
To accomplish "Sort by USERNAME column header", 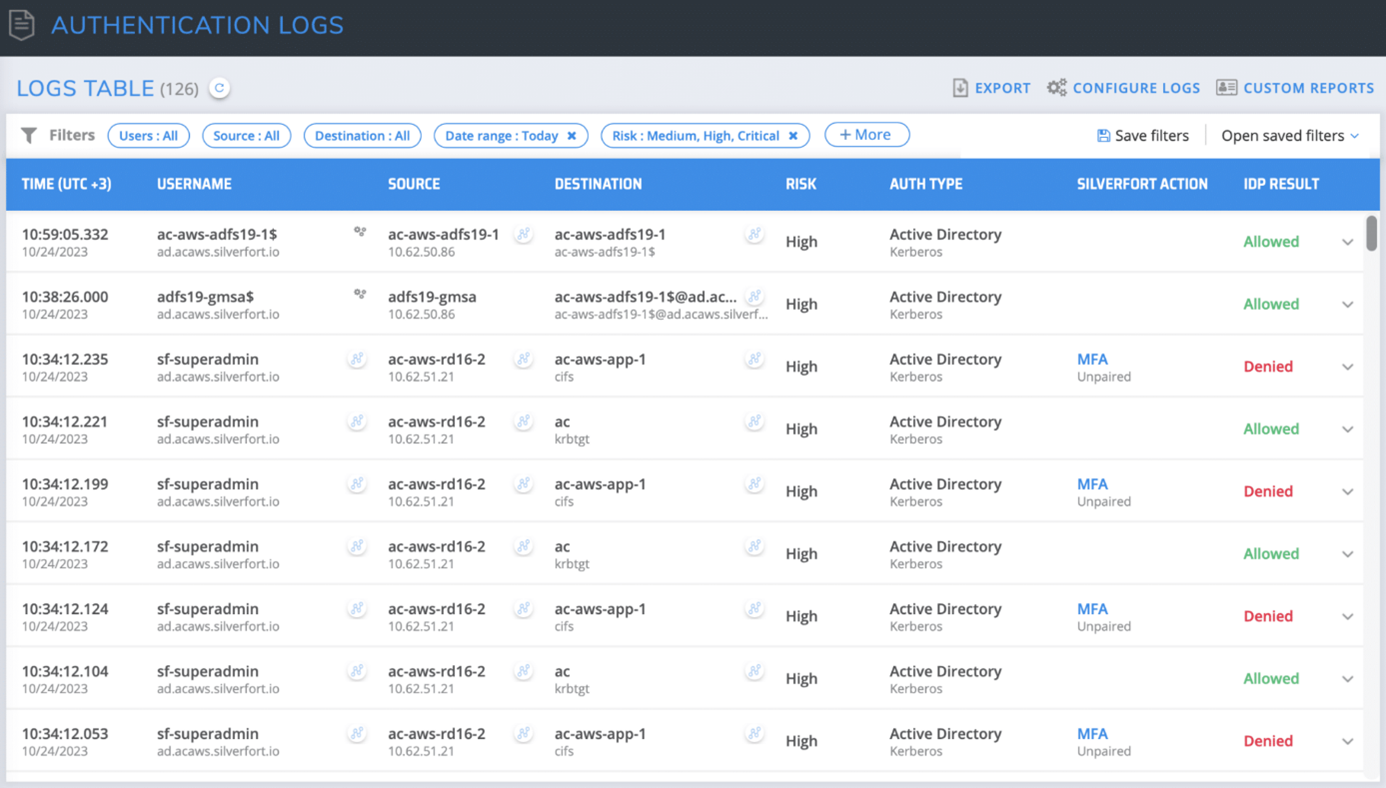I will point(194,184).
